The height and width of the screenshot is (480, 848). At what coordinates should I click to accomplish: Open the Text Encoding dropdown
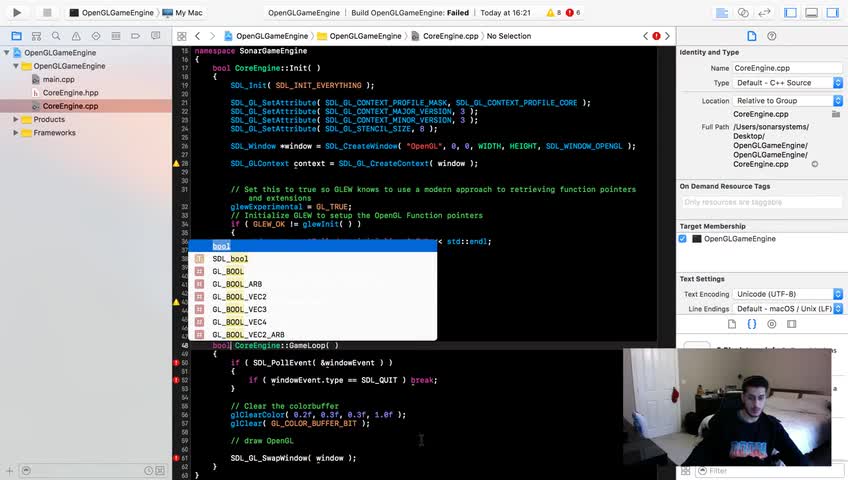[787, 294]
